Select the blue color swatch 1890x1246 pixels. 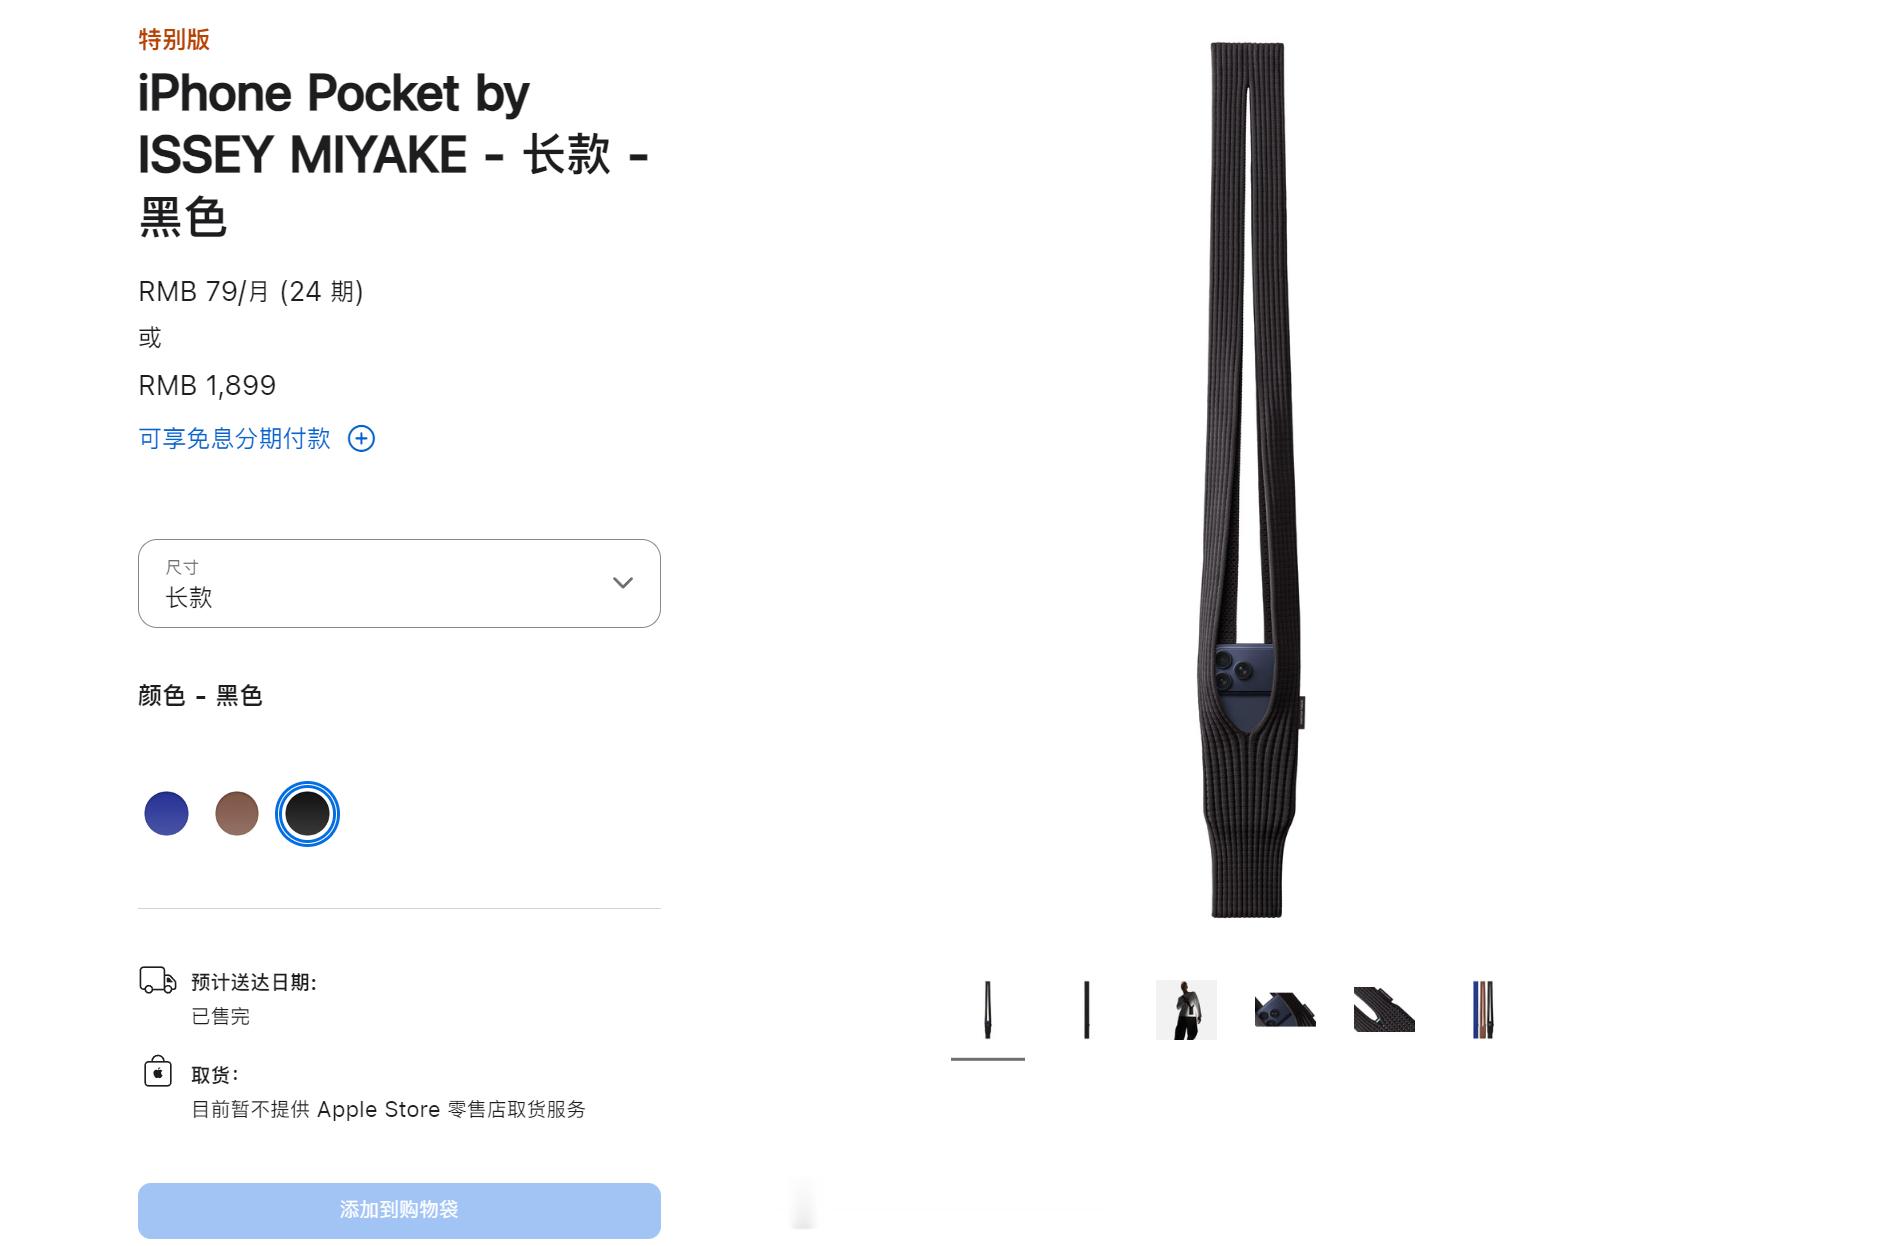coord(167,813)
